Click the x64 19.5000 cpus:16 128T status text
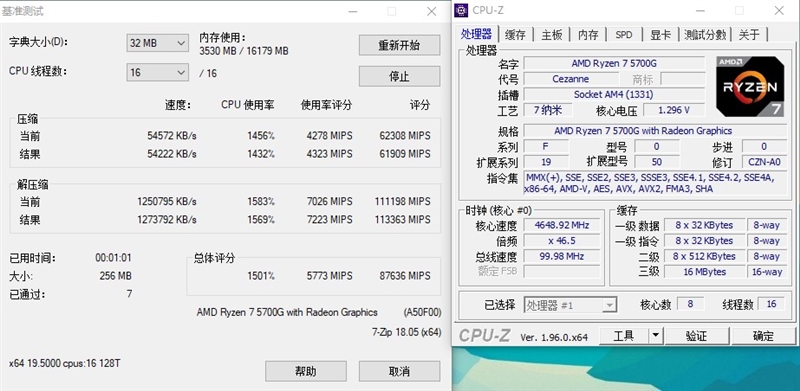This screenshot has height=391, width=800. (x=65, y=363)
